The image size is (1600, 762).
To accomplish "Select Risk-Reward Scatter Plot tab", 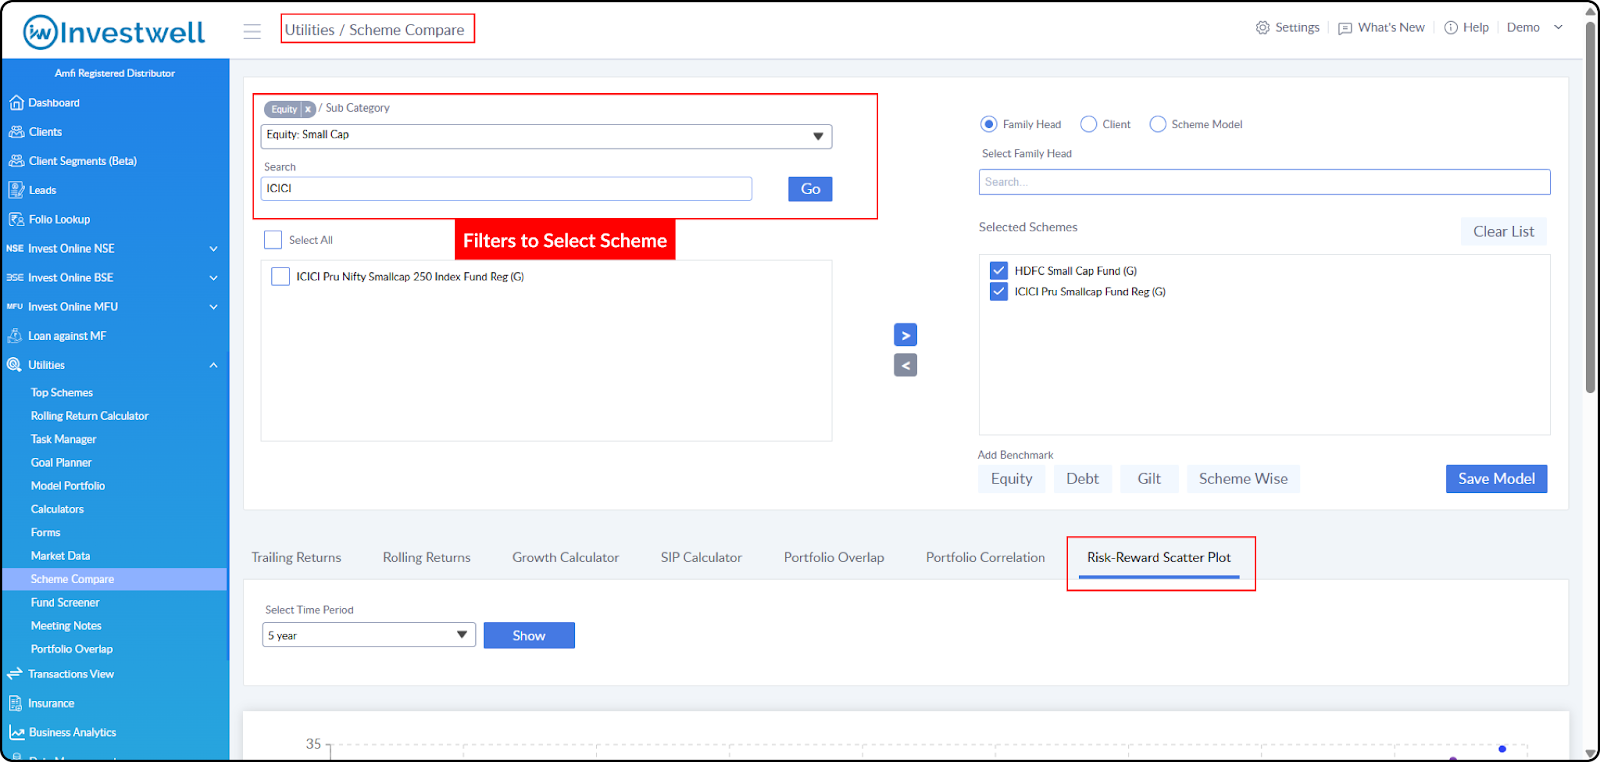I will [1159, 558].
